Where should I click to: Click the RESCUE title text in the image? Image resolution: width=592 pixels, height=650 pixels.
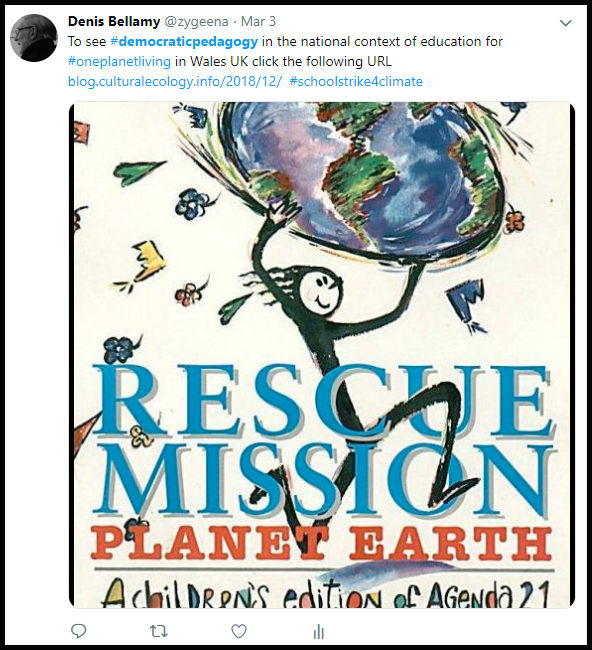321,400
